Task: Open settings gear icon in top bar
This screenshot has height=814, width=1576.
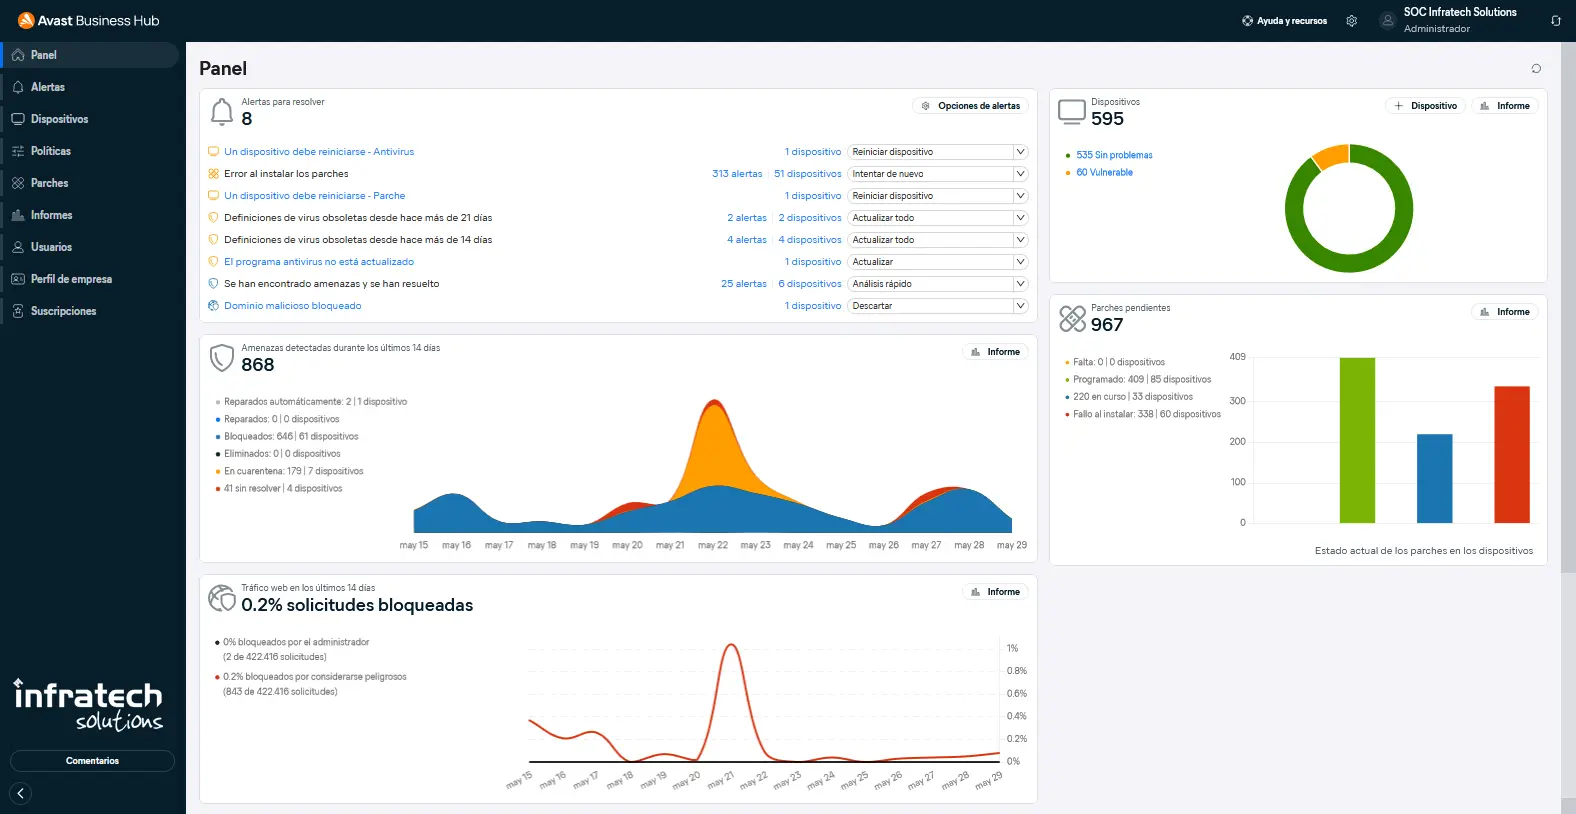Action: pos(1351,20)
